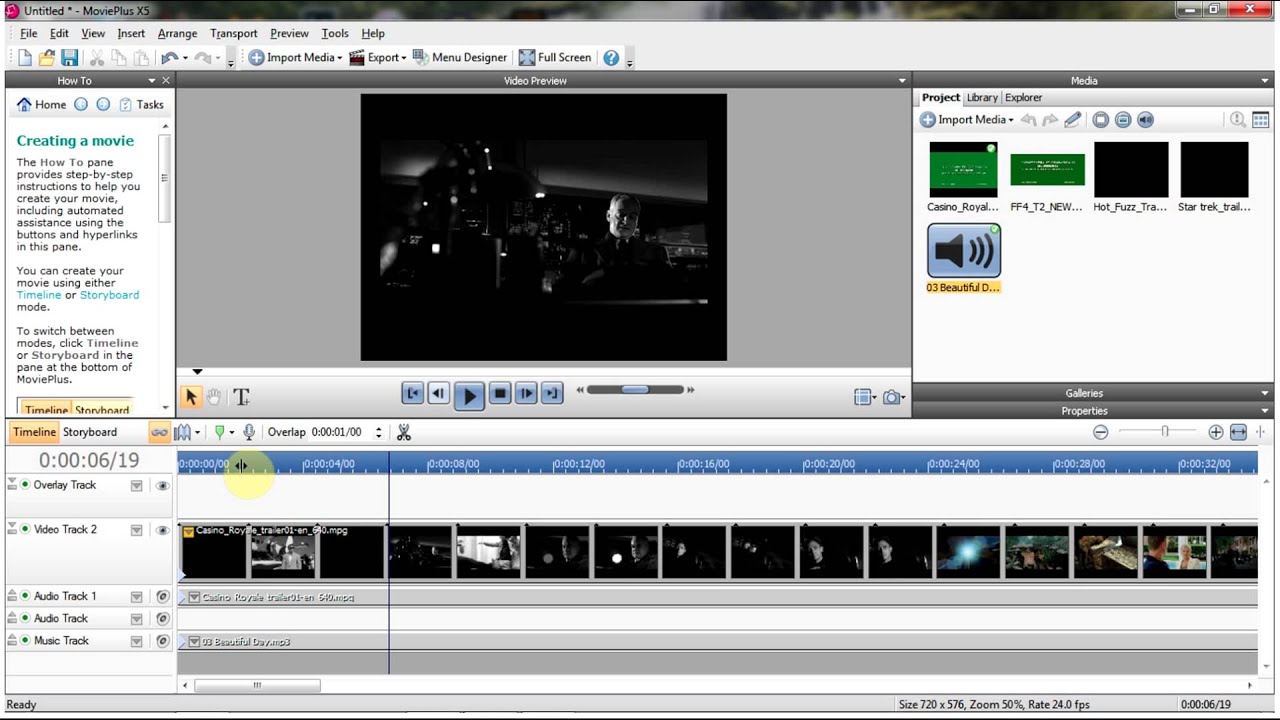Go to Home in the How To pane
Viewport: 1280px width, 720px height.
tap(42, 104)
